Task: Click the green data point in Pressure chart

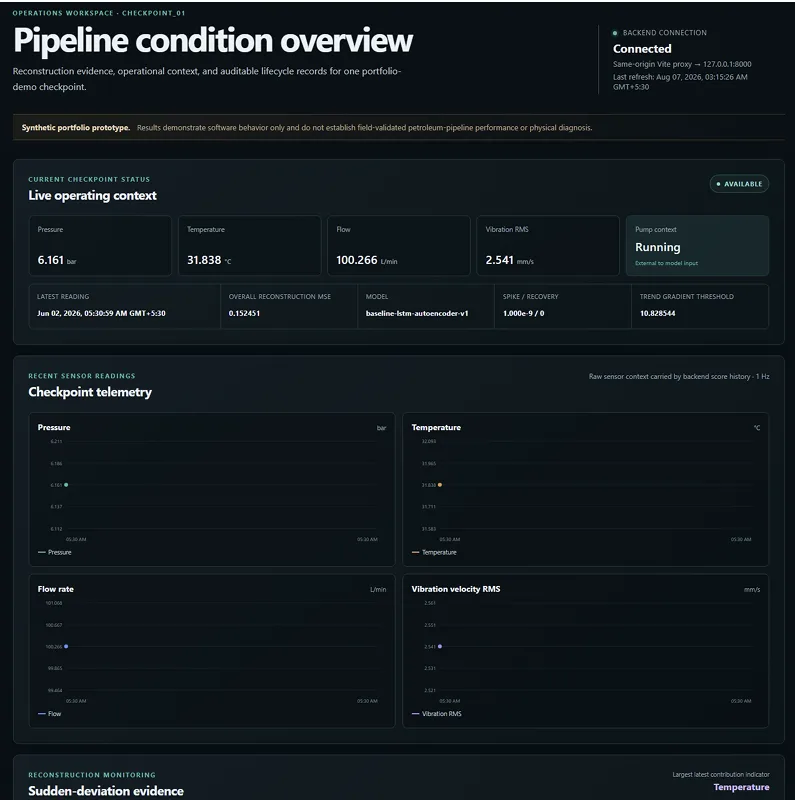Action: pos(66,485)
